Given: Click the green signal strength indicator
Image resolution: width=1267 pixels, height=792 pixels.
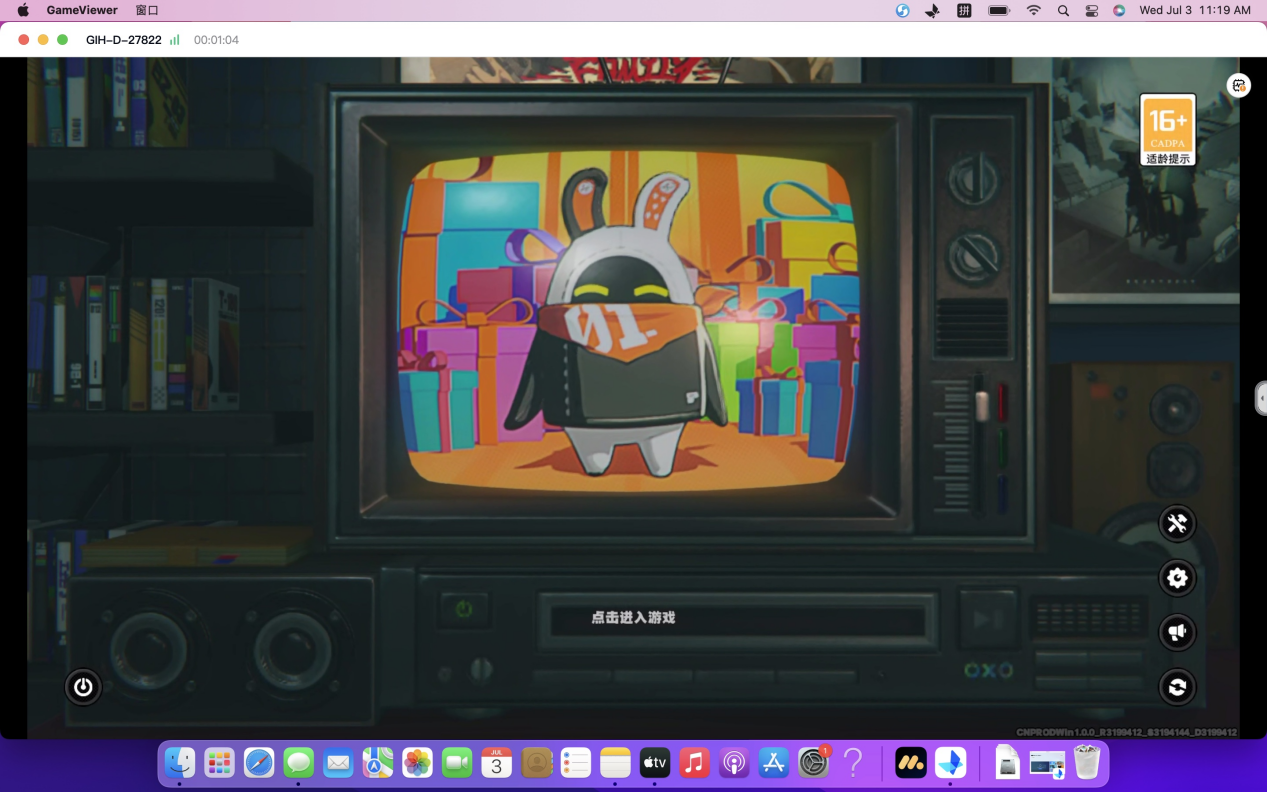Looking at the screenshot, I should tap(175, 40).
